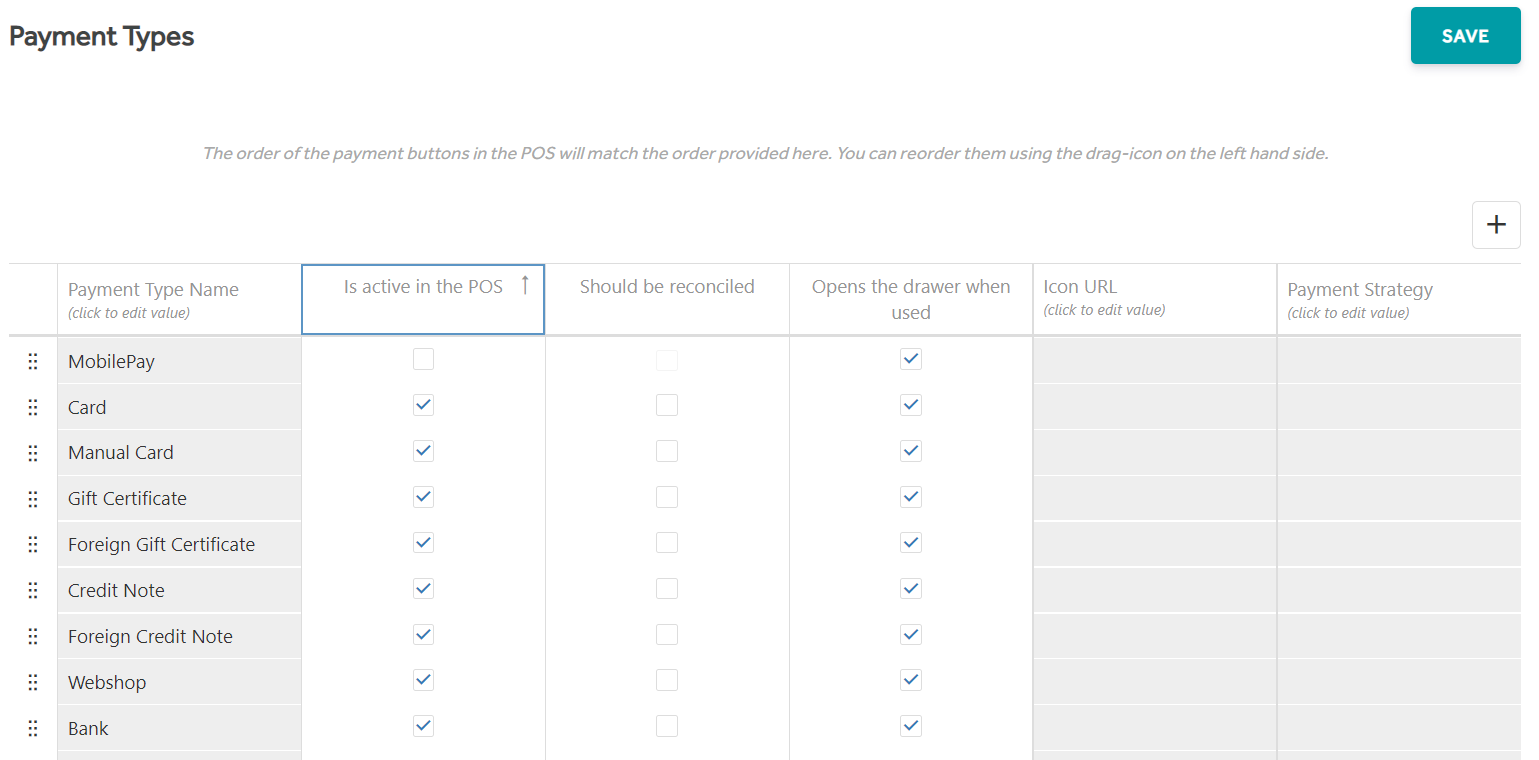The height and width of the screenshot is (760, 1539).
Task: Uncheck Foreign Credit Note opens the drawer
Action: 911,635
